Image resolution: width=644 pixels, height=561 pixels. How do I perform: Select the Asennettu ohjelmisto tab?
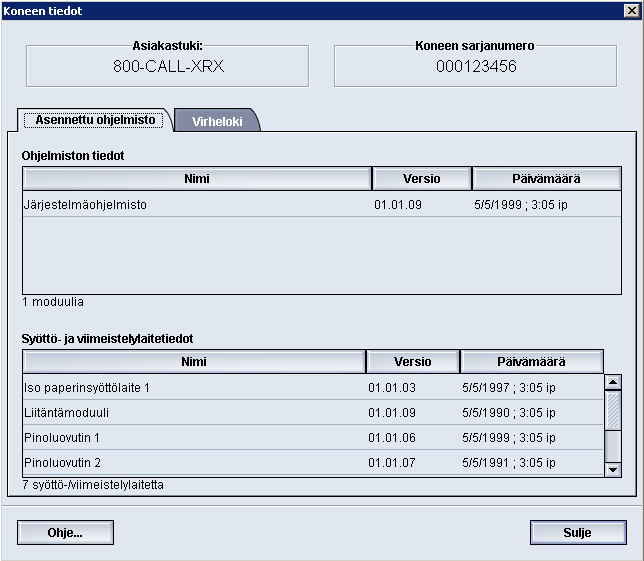[95, 120]
